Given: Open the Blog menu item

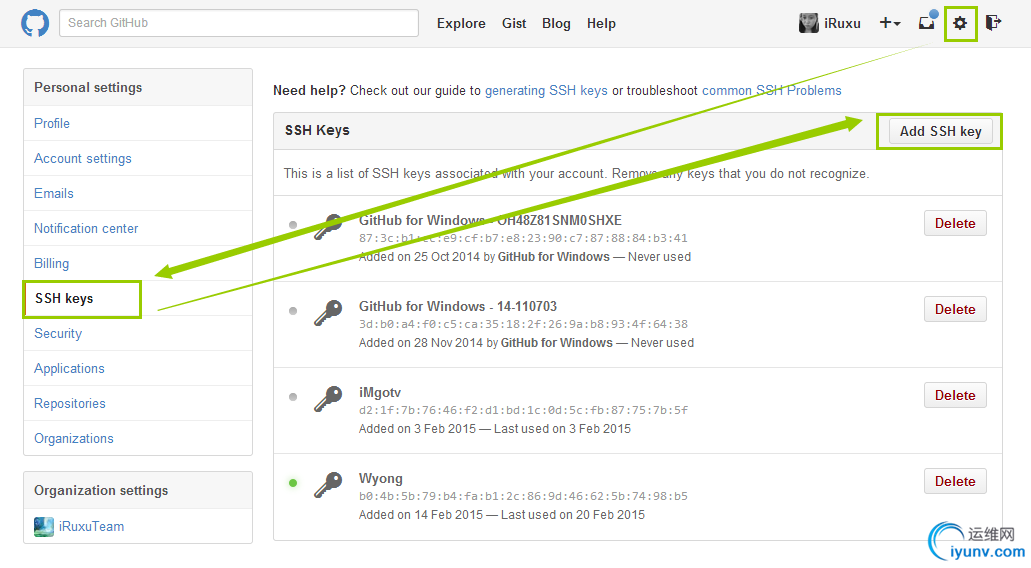Looking at the screenshot, I should coord(556,24).
